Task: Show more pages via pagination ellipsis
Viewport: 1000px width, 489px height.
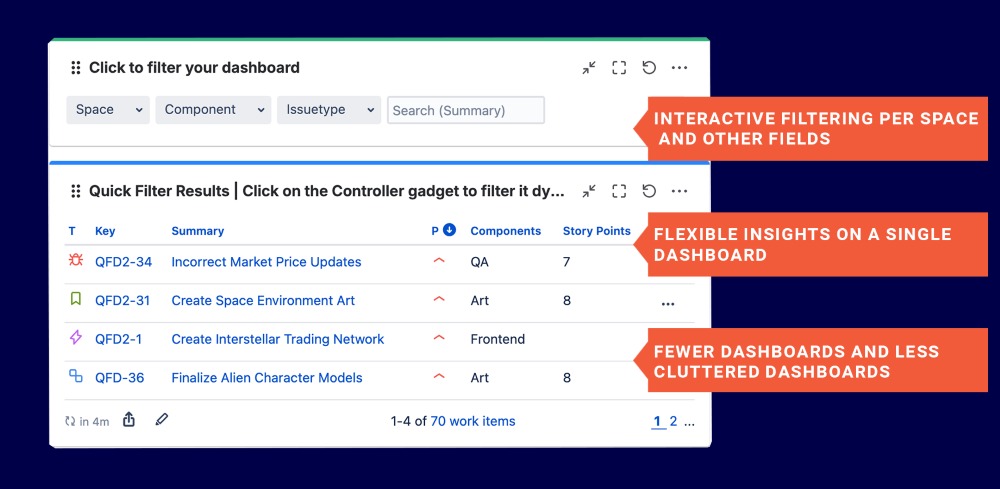Action: (x=689, y=423)
